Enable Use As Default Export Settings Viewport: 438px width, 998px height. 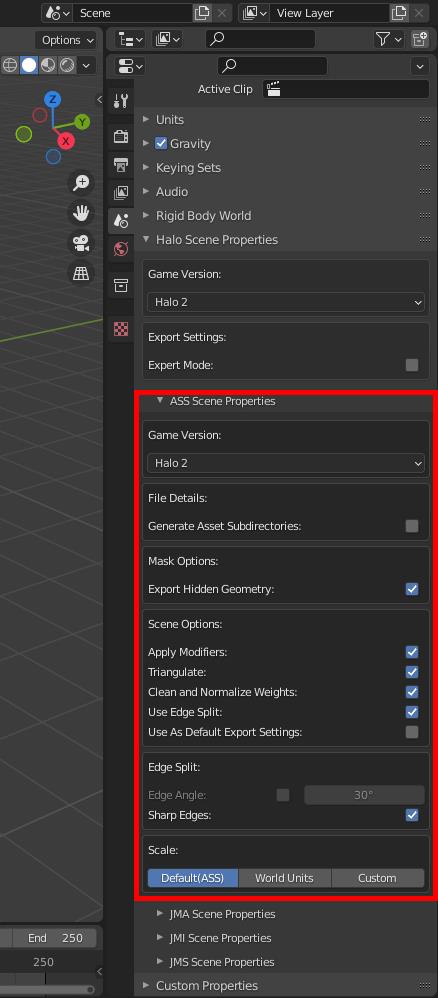(x=412, y=731)
